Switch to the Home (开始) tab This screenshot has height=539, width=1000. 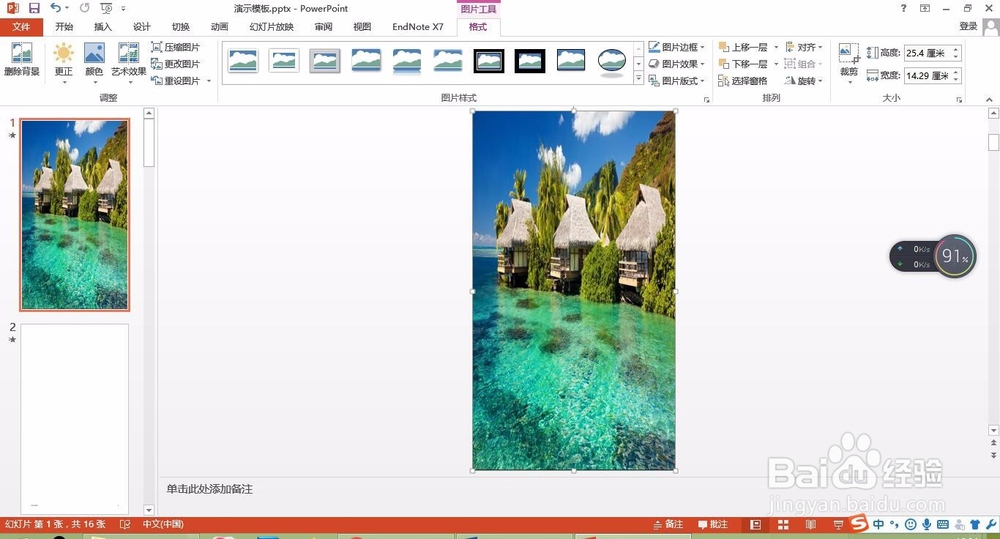[x=64, y=27]
